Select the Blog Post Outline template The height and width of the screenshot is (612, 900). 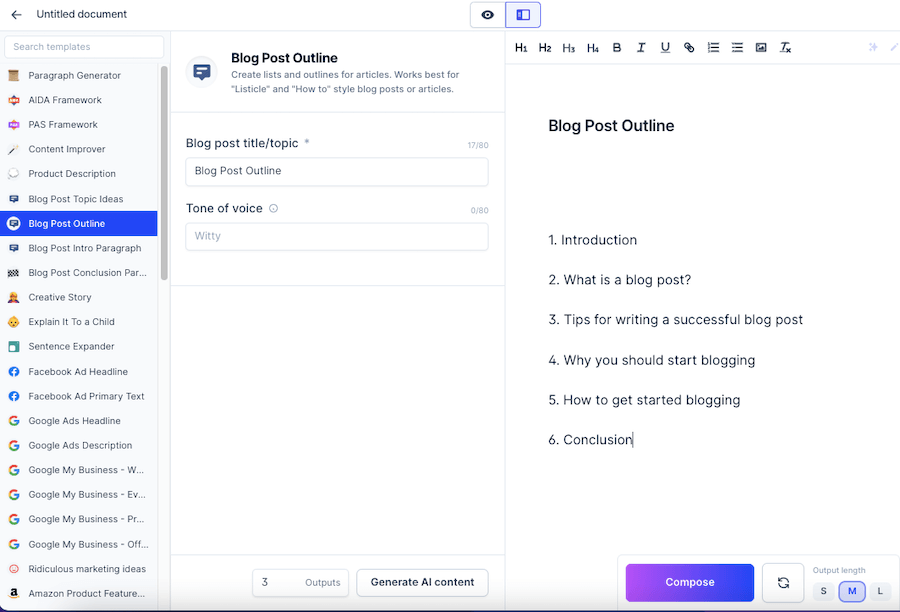[79, 223]
